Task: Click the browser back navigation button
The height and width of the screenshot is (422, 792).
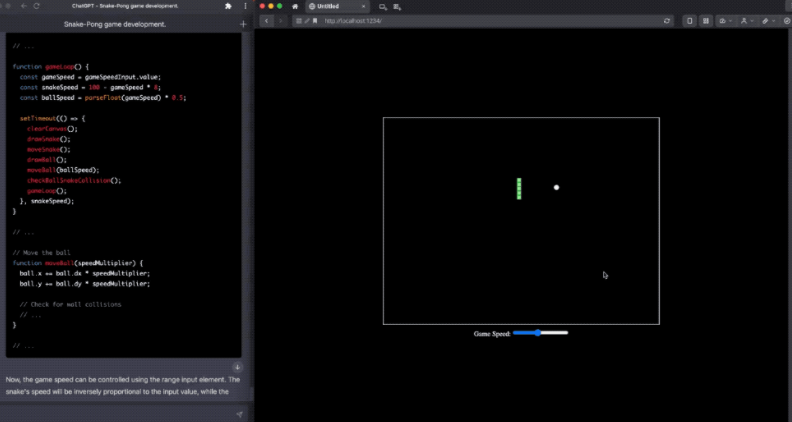Action: coord(267,20)
